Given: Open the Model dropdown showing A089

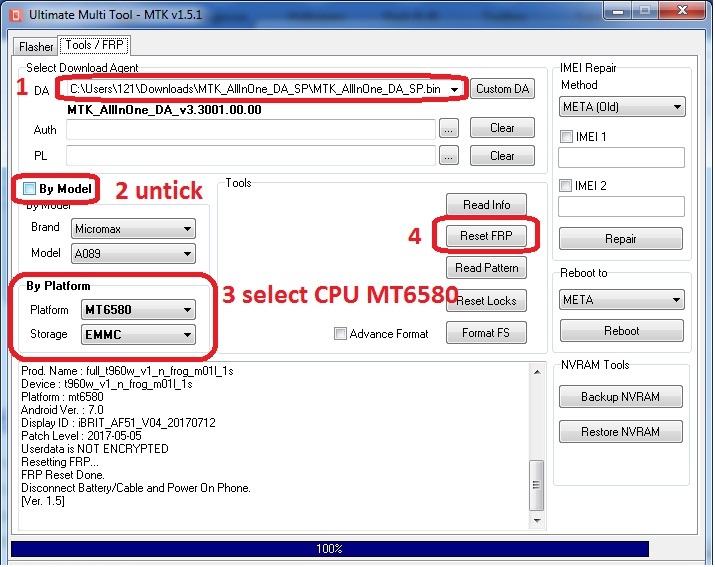Looking at the screenshot, I should coord(133,254).
